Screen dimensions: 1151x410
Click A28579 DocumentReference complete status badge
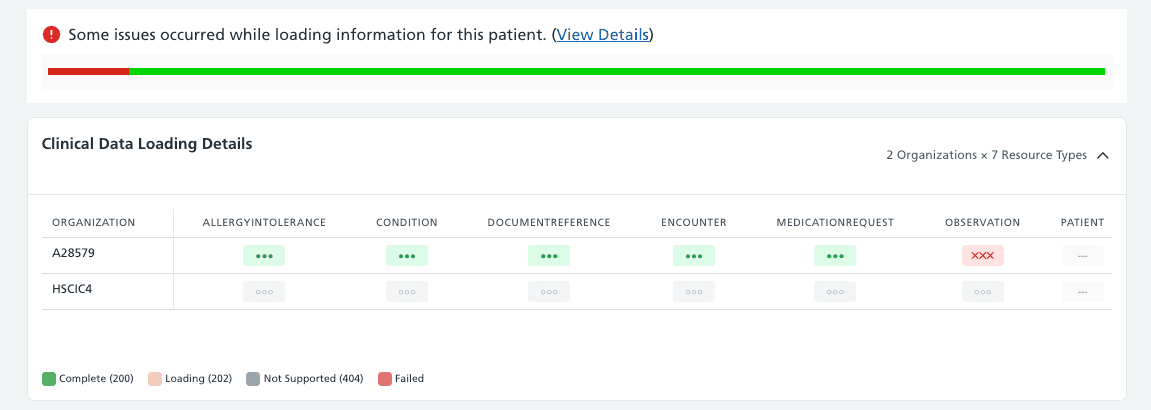(x=549, y=256)
